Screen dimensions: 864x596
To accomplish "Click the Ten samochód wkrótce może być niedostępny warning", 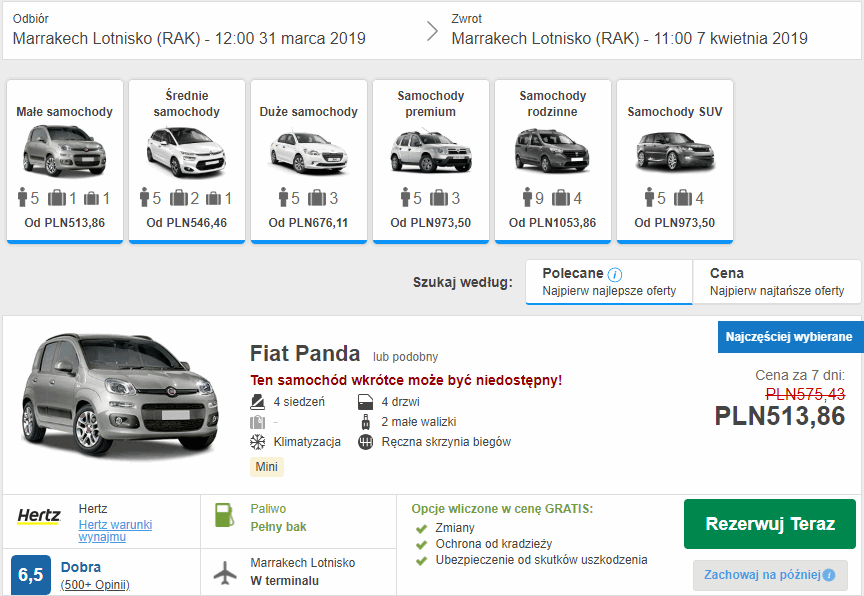I will [x=406, y=381].
